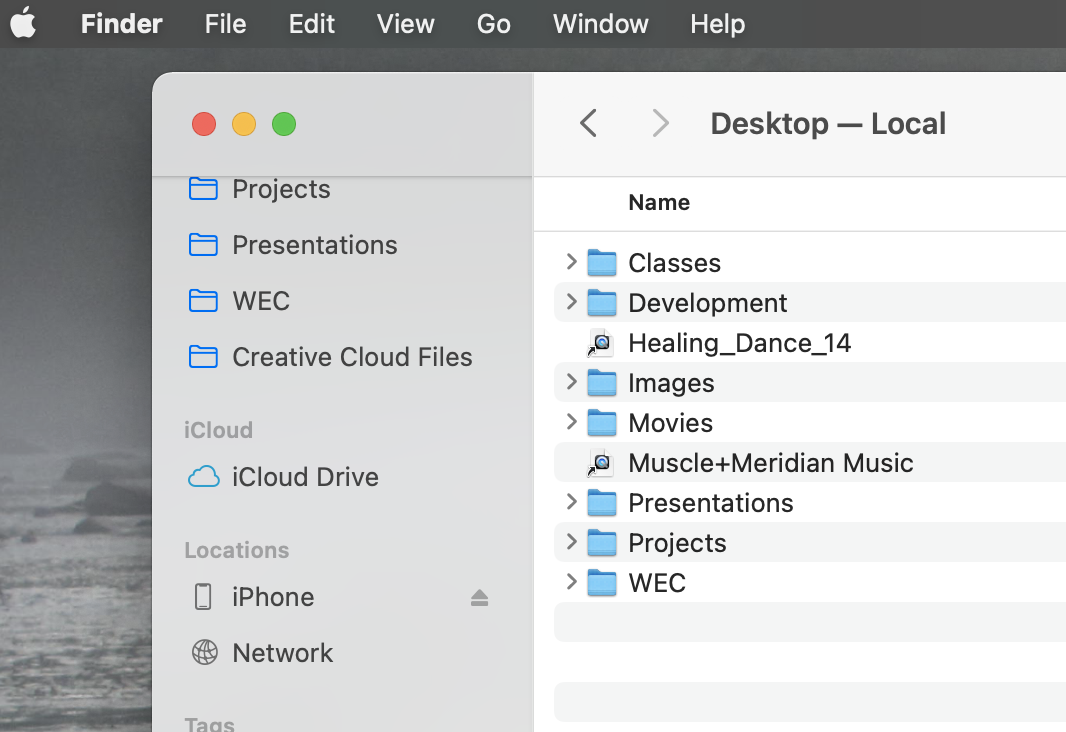Click the Development folder name
1066x732 pixels.
pyautogui.click(x=708, y=303)
